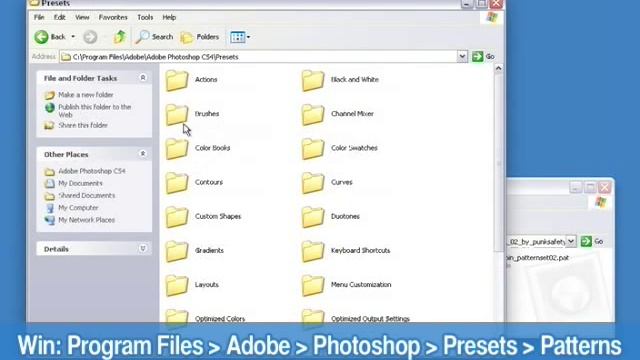Click the Duotones folder name
640x360 pixels.
click(345, 216)
